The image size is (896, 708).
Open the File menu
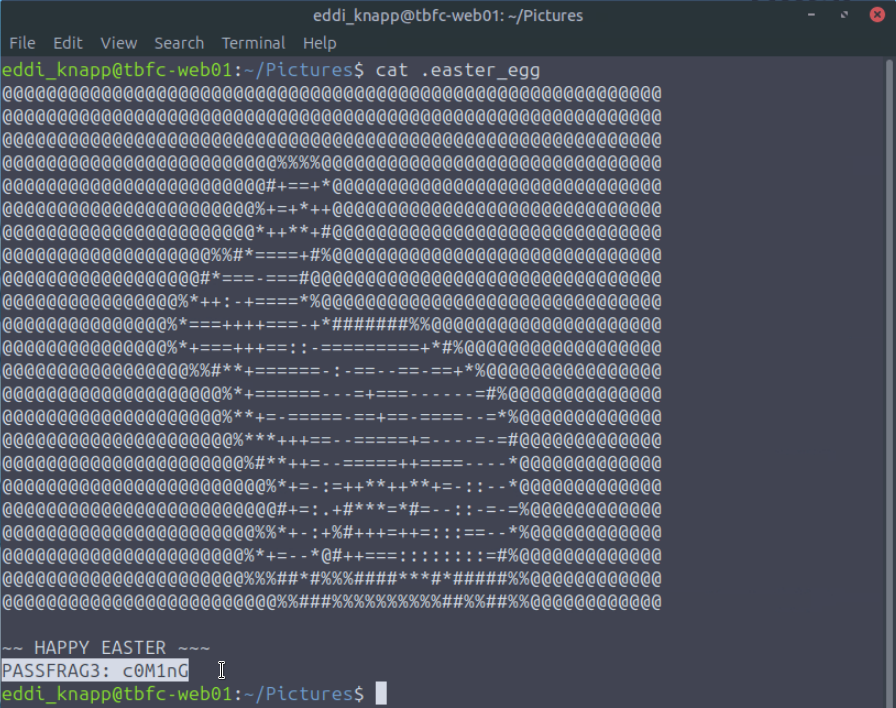(22, 43)
